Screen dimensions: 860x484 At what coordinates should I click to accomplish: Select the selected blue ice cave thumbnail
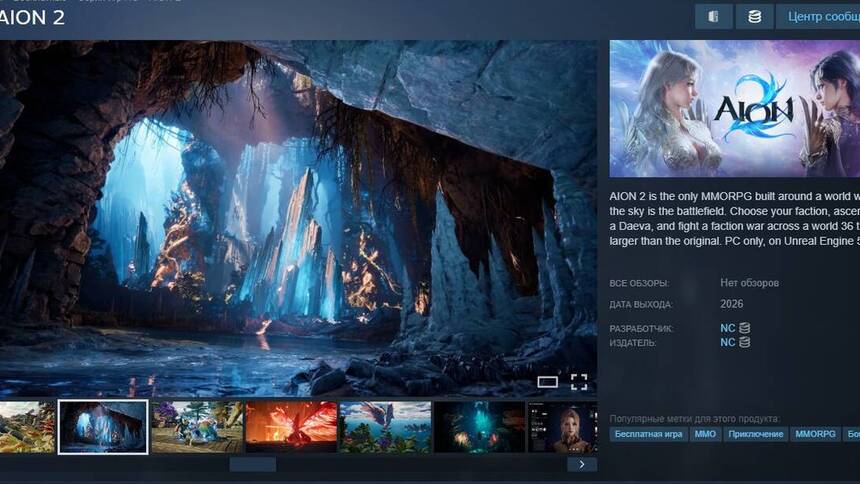point(103,427)
